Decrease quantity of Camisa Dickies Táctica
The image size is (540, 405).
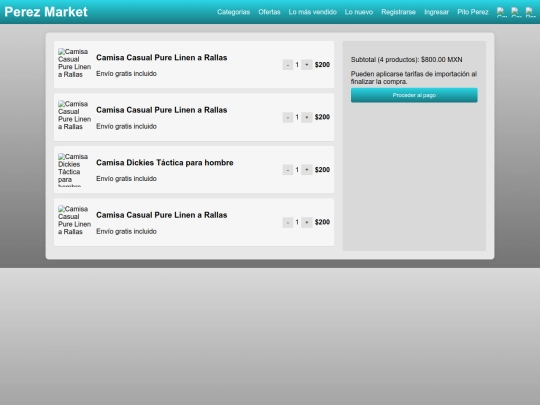[288, 170]
